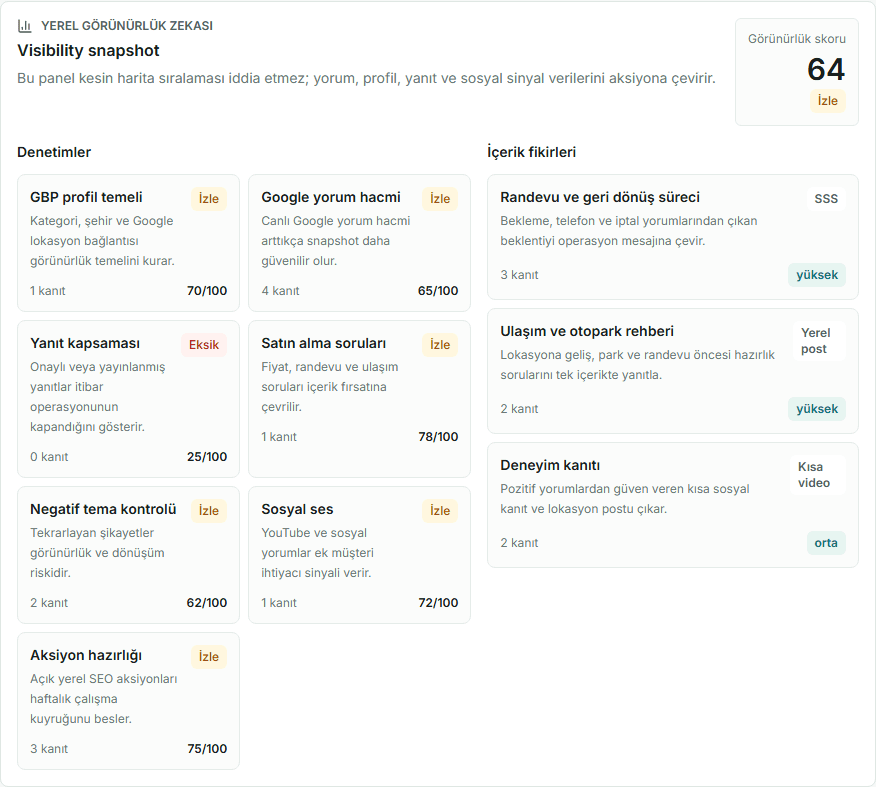Open the Deneyim kanıtı idea title
Image resolution: width=876 pixels, height=787 pixels.
pos(550,465)
